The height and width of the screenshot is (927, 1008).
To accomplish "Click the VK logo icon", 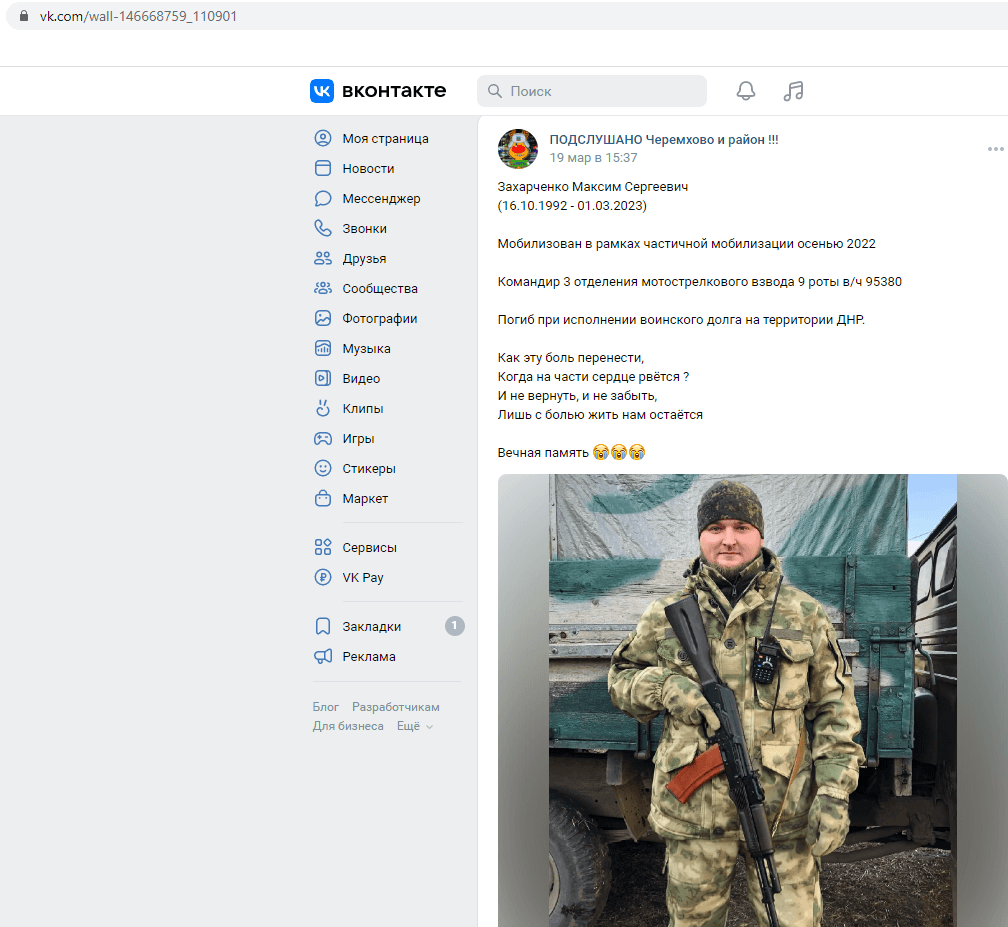I will point(322,91).
